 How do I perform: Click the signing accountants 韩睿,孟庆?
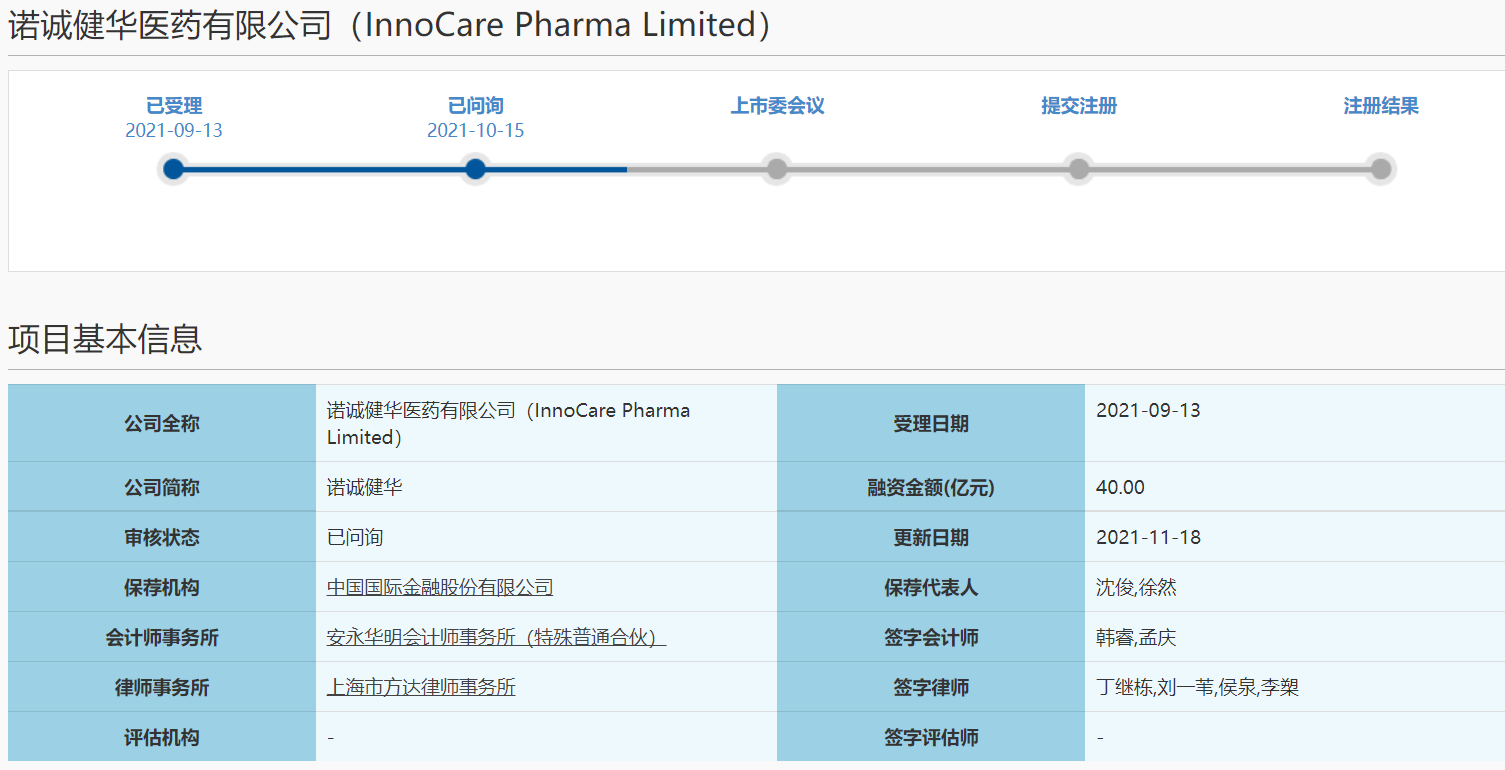(x=1137, y=637)
